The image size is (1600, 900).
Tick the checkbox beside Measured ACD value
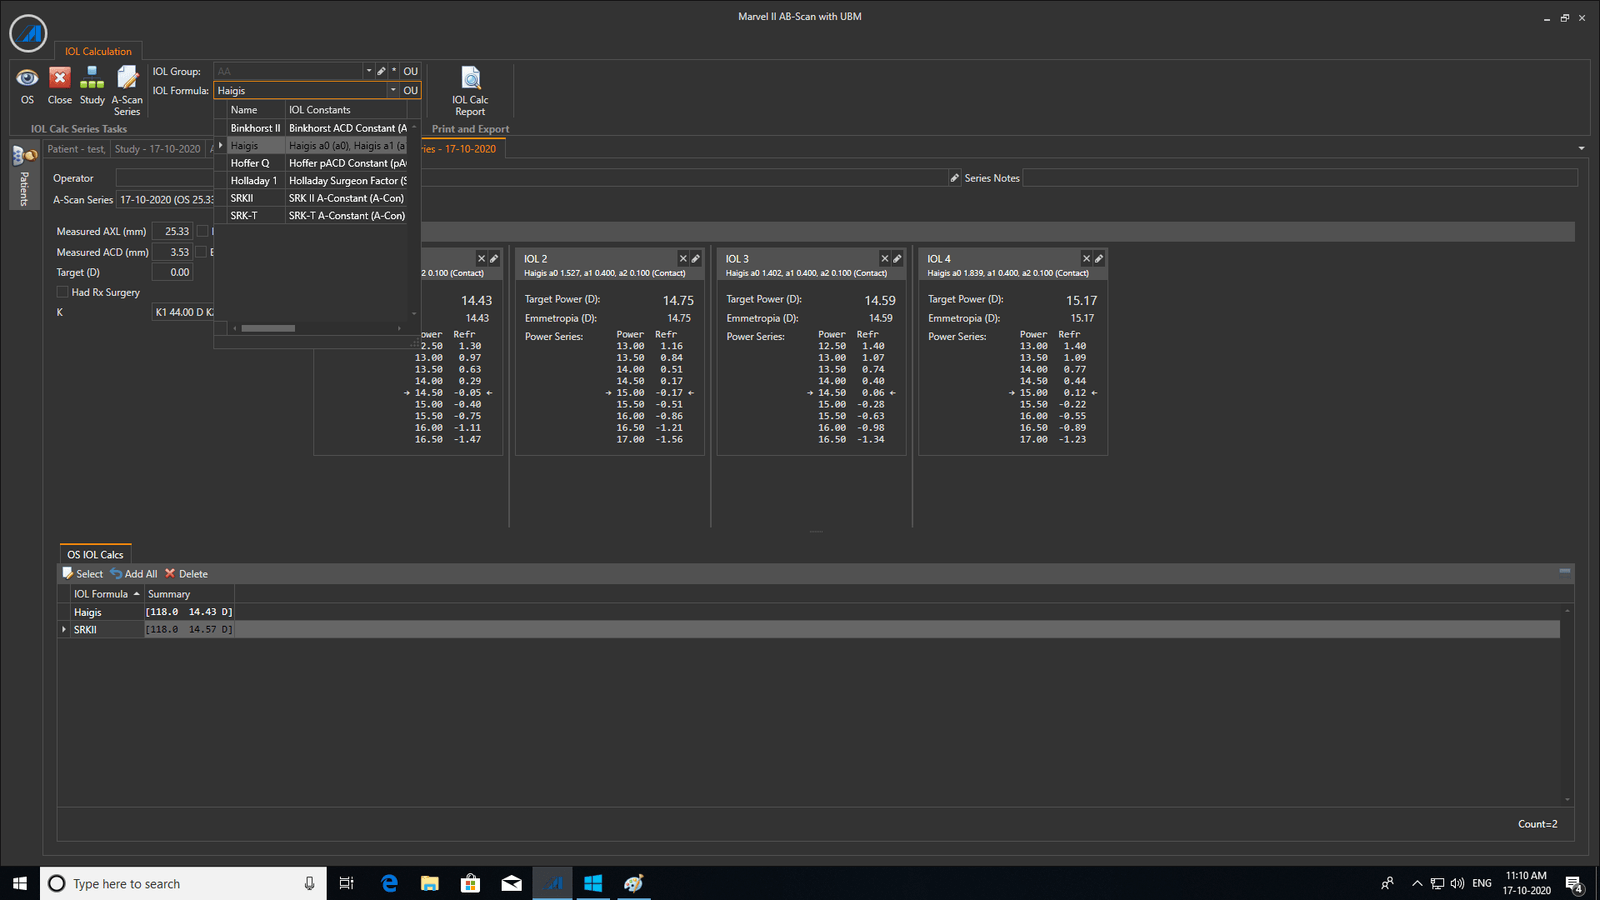(201, 252)
